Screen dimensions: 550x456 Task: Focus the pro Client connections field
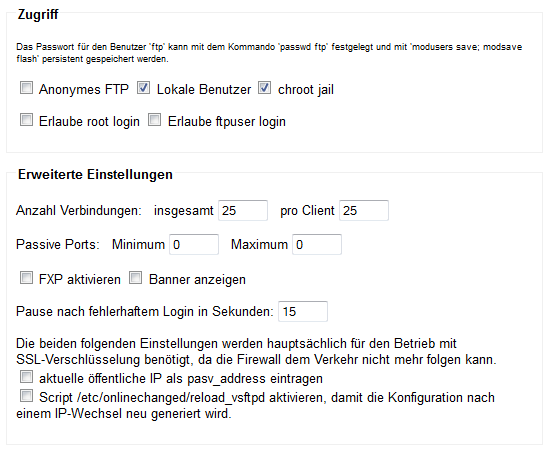click(x=364, y=210)
